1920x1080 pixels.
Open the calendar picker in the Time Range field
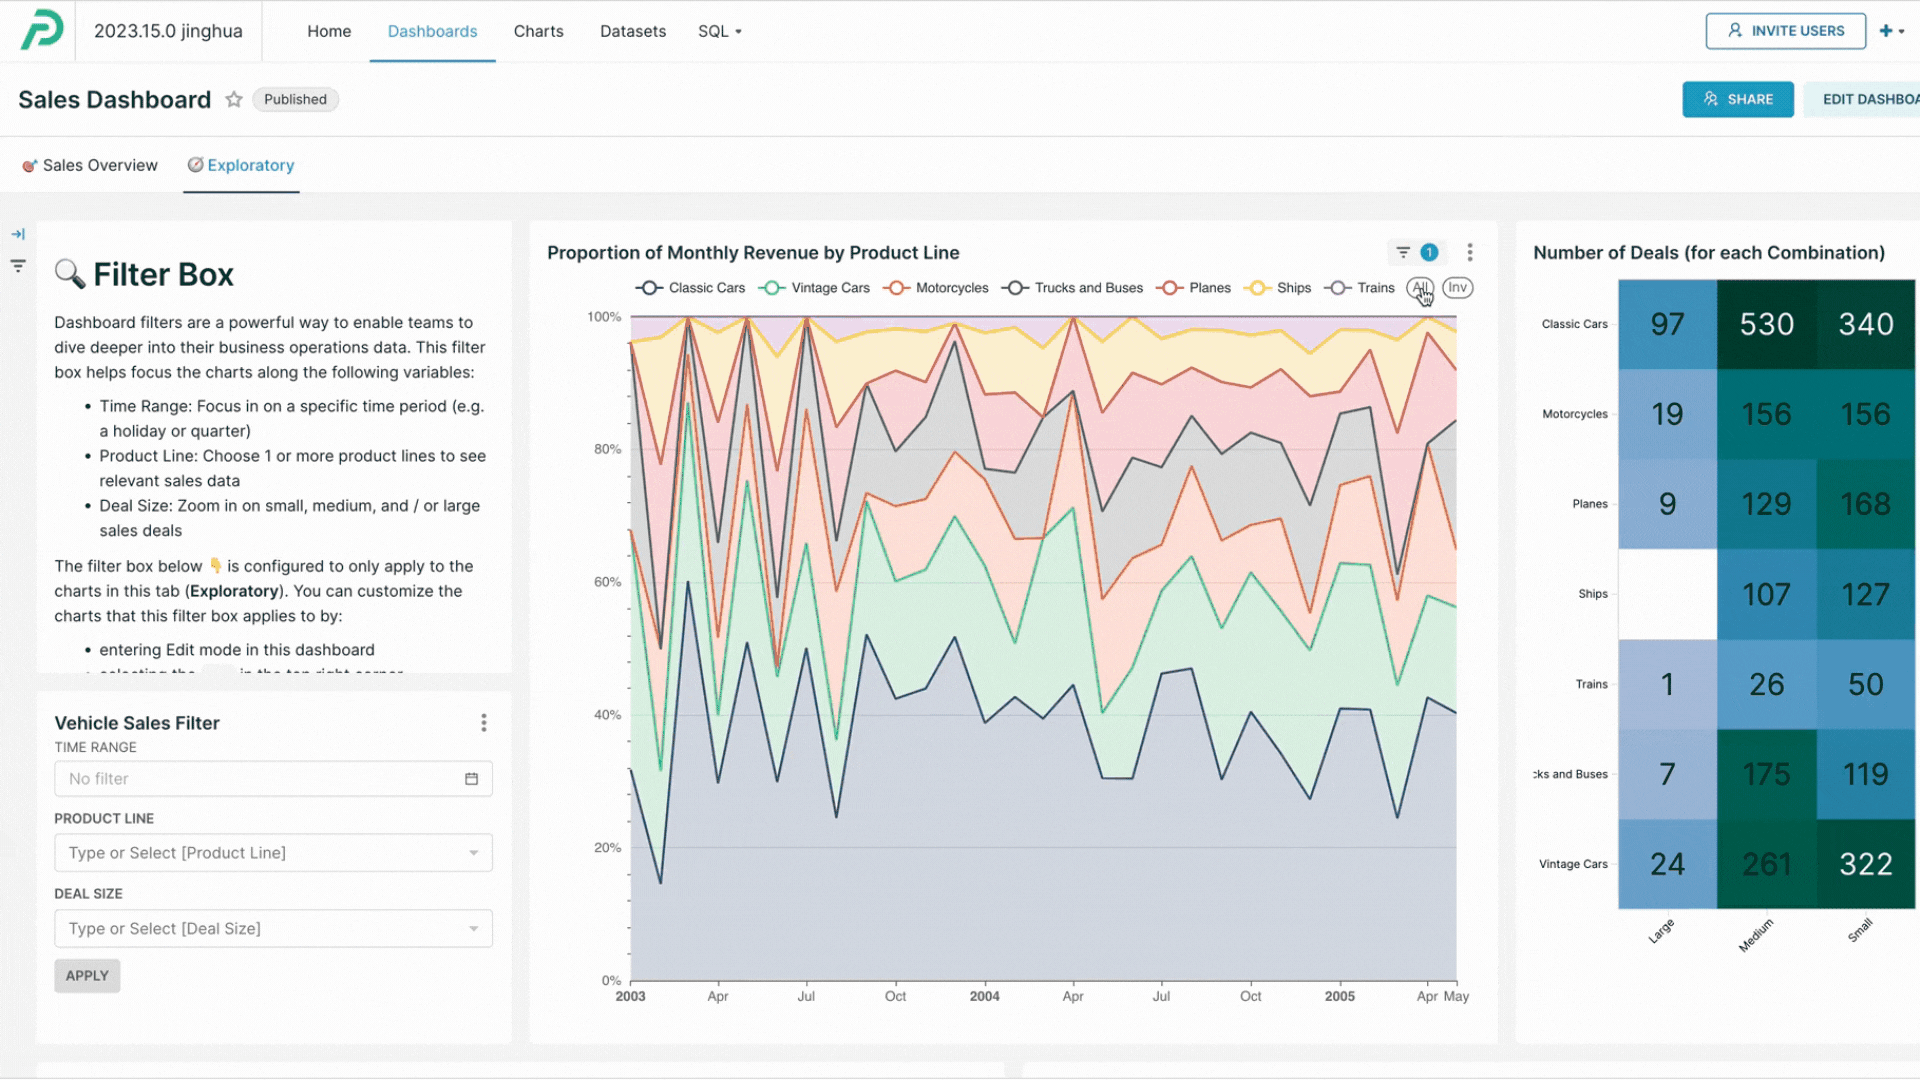point(471,778)
